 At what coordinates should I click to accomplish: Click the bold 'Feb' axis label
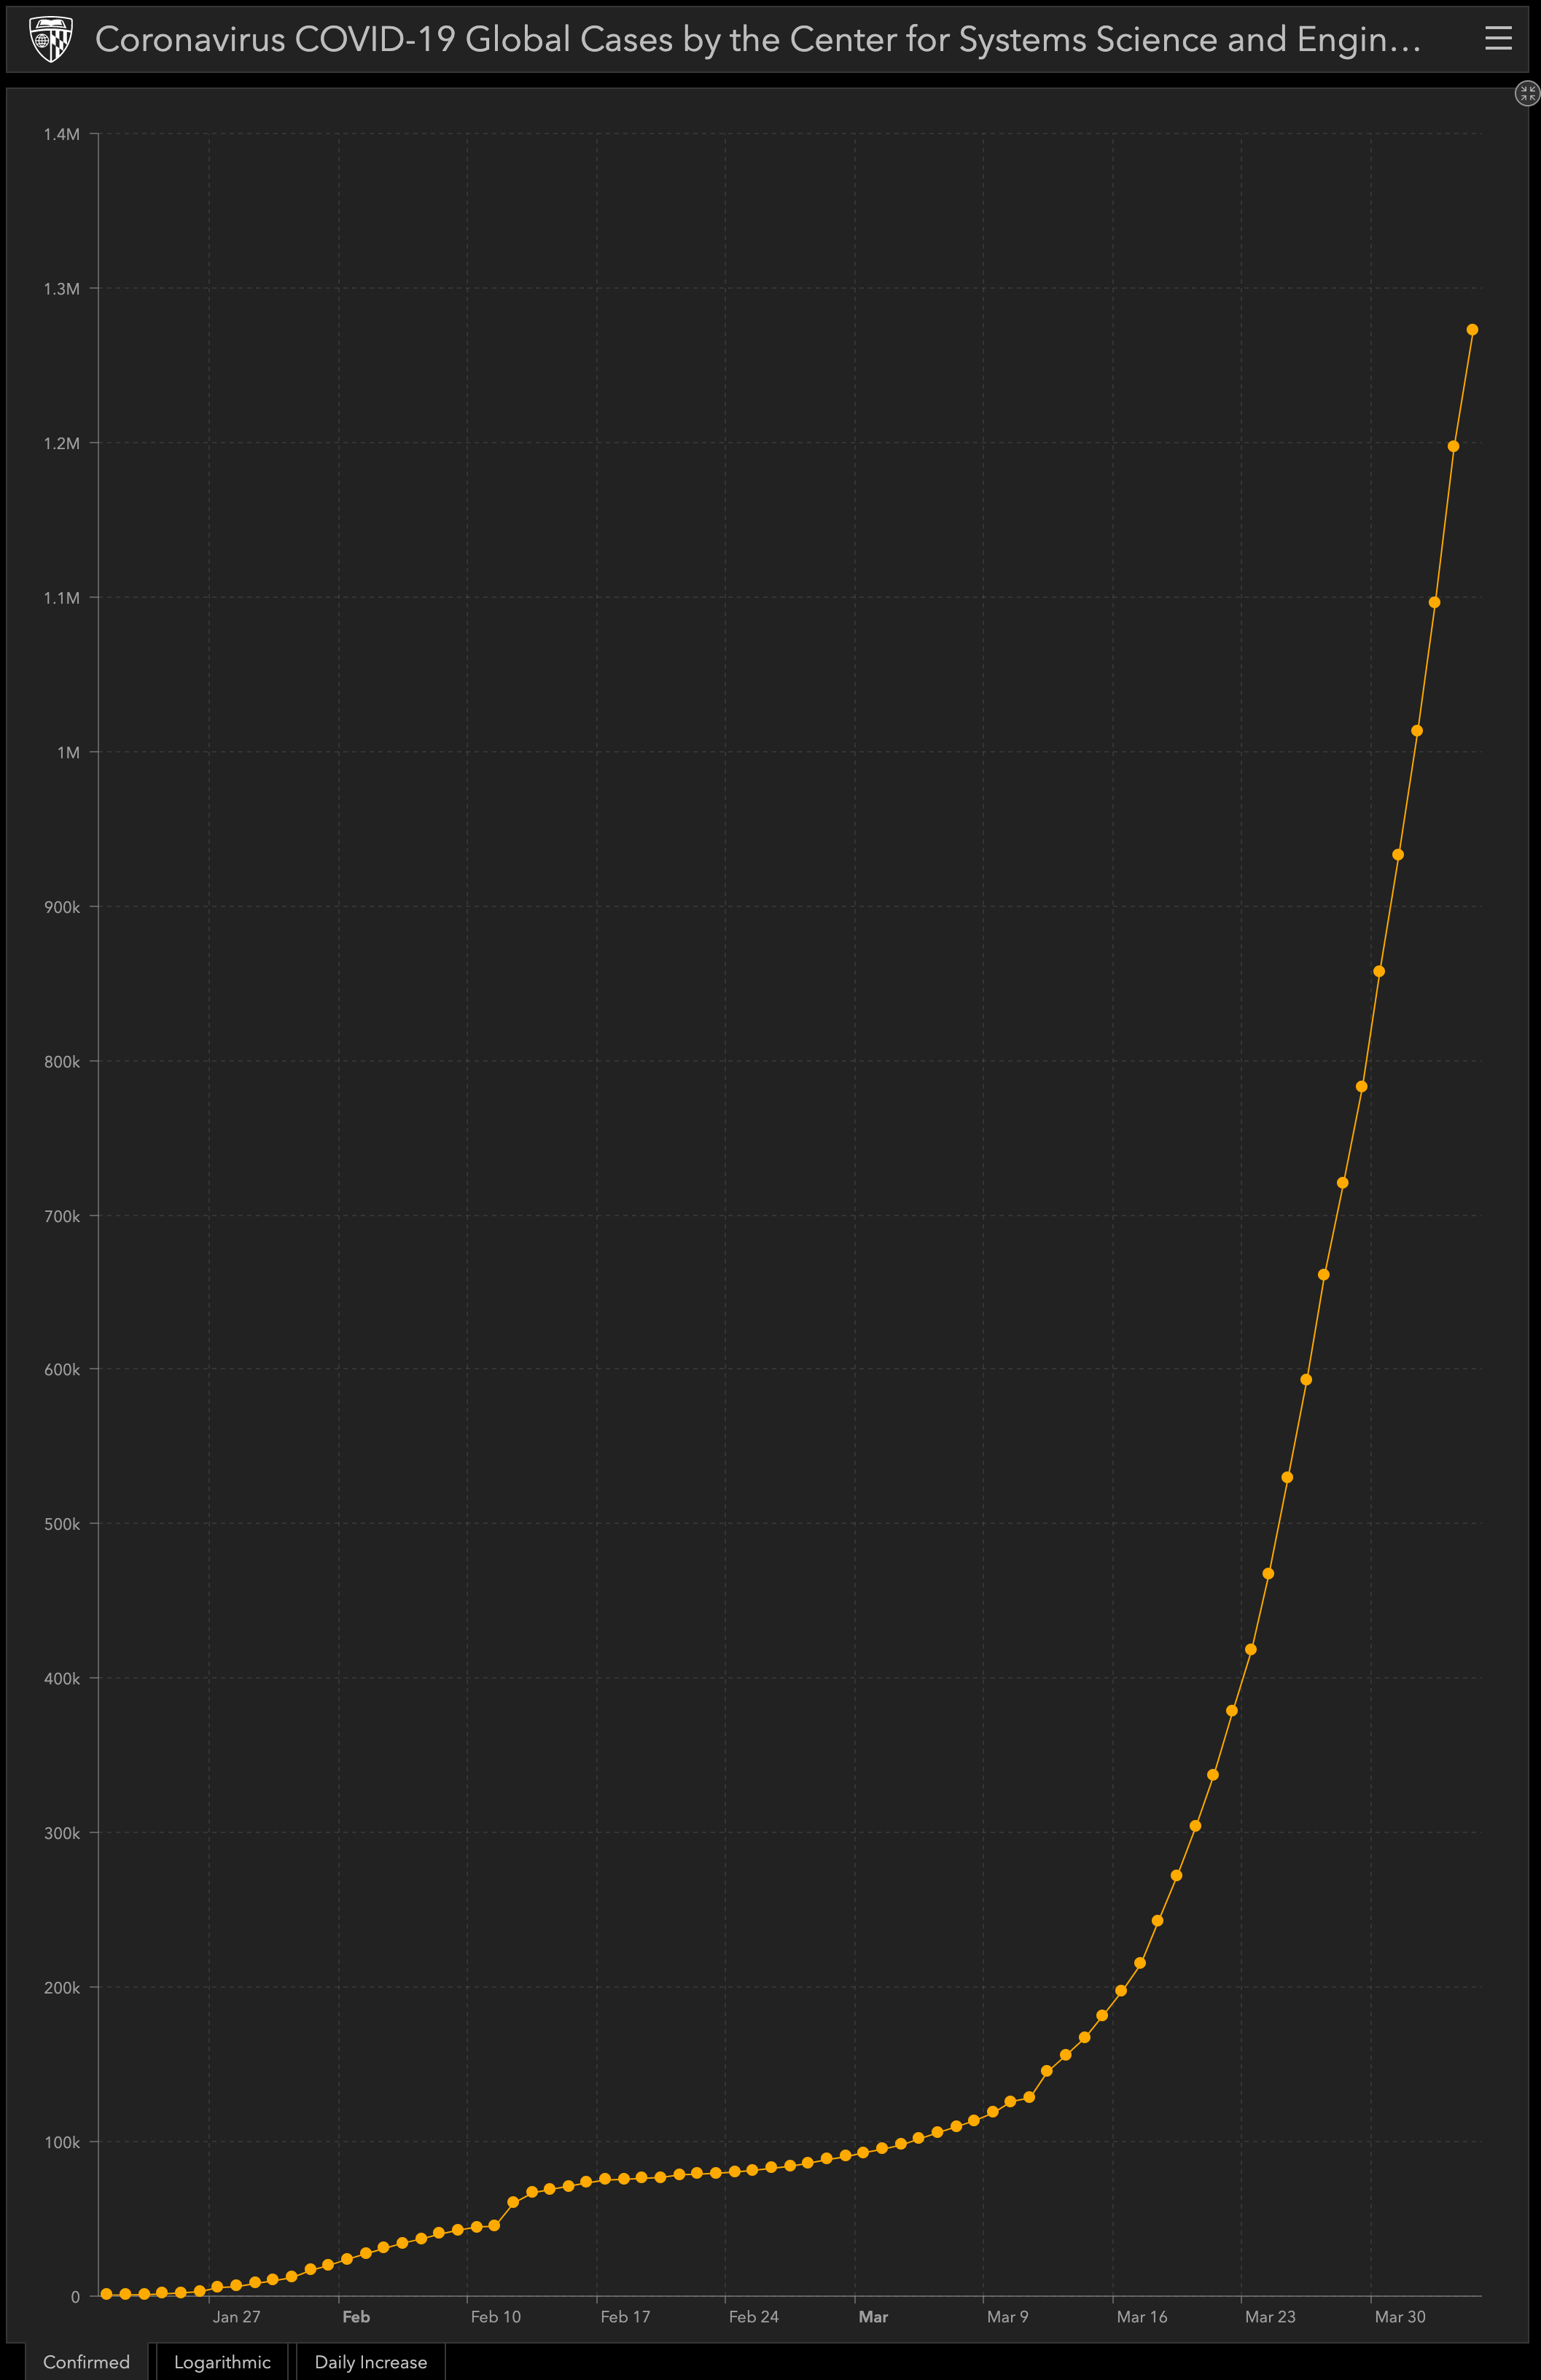(356, 2316)
